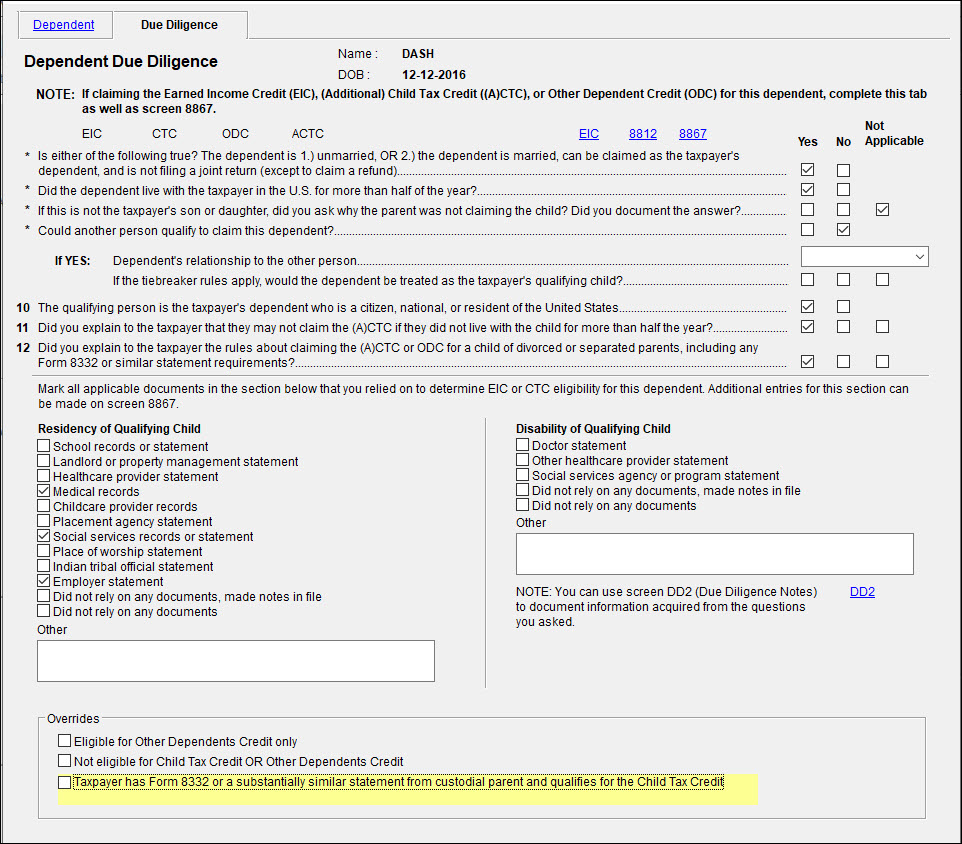Check School records or statement
Screen dimensions: 962x844
coord(44,446)
